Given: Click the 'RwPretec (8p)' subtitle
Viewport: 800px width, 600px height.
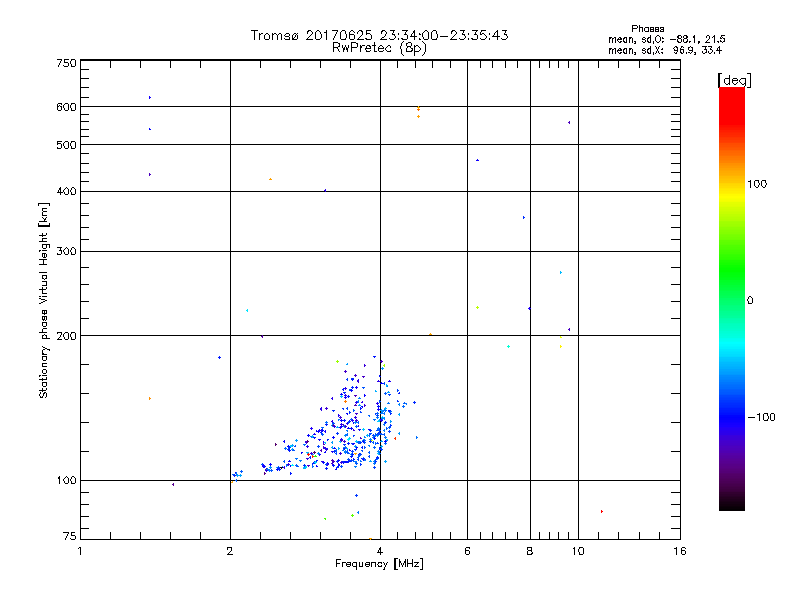Looking at the screenshot, I should pyautogui.click(x=379, y=48).
